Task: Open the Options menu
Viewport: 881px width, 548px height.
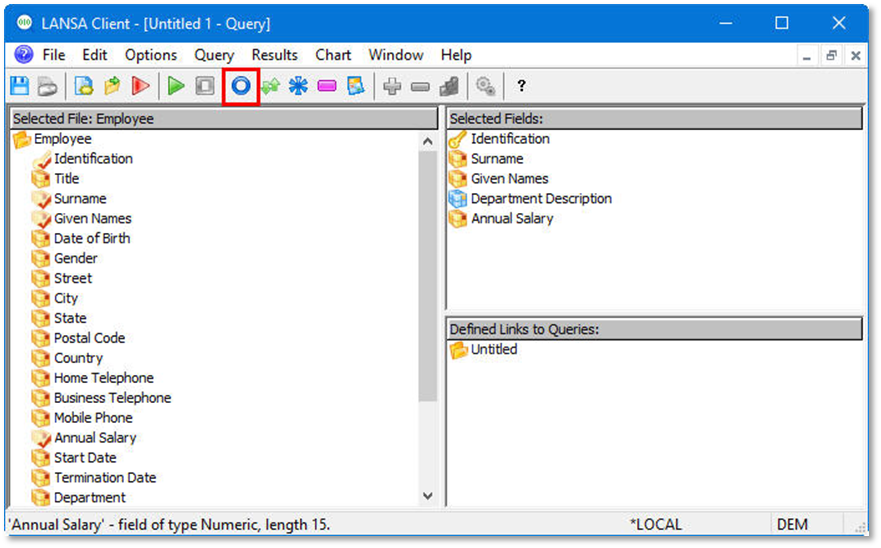Action: 151,55
